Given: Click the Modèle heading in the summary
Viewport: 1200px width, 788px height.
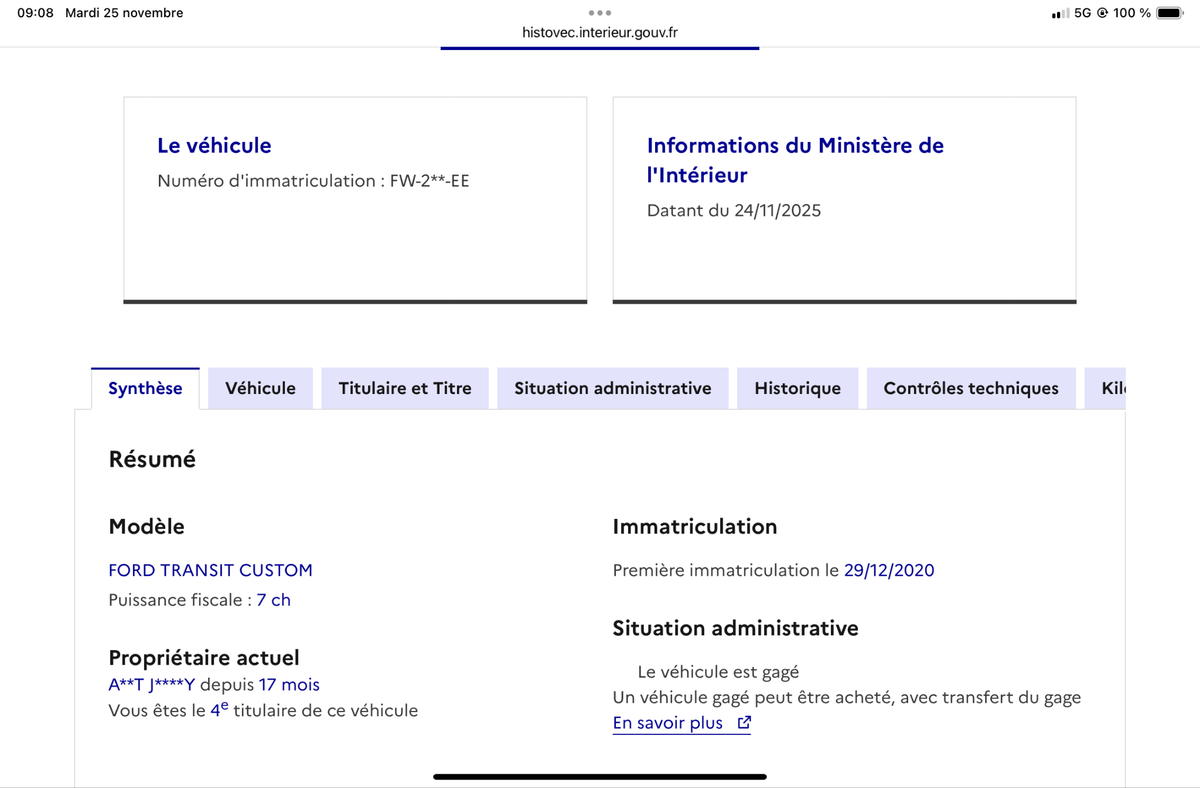Looking at the screenshot, I should [146, 526].
